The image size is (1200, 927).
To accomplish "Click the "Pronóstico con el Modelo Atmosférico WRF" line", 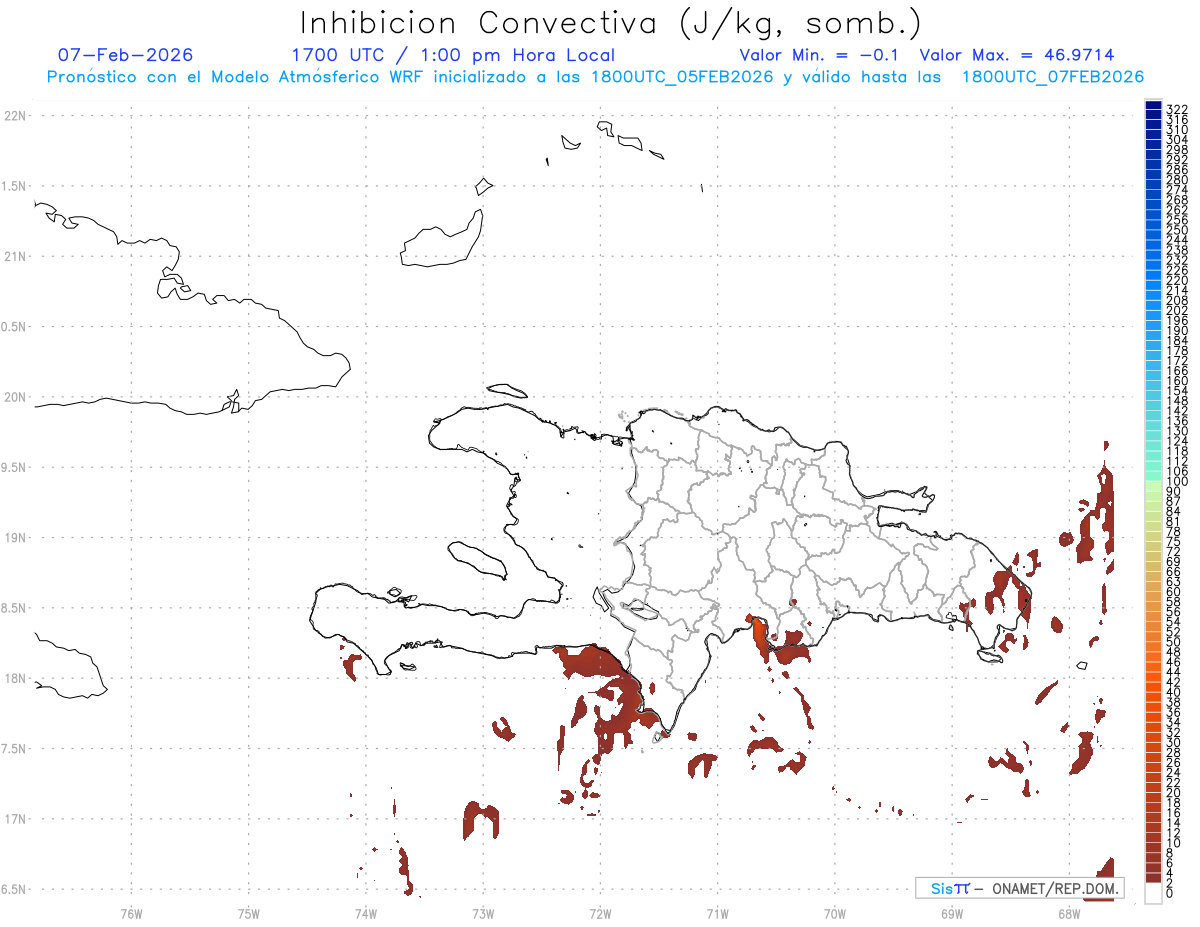I will click(x=595, y=77).
